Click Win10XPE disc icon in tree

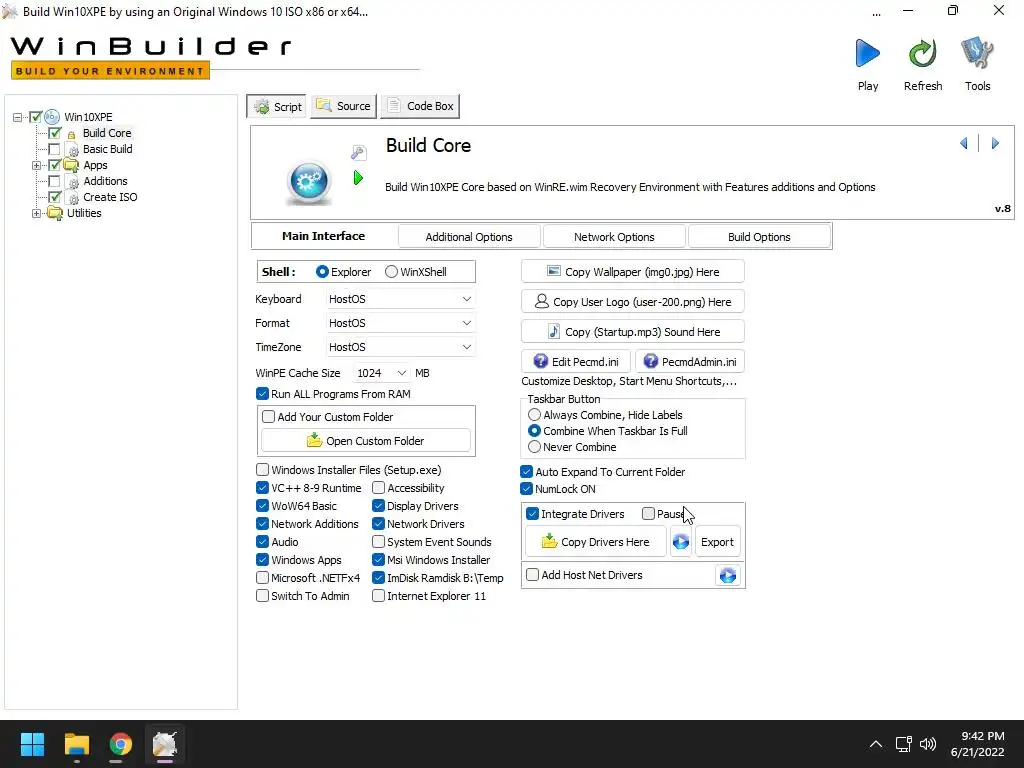pos(52,117)
